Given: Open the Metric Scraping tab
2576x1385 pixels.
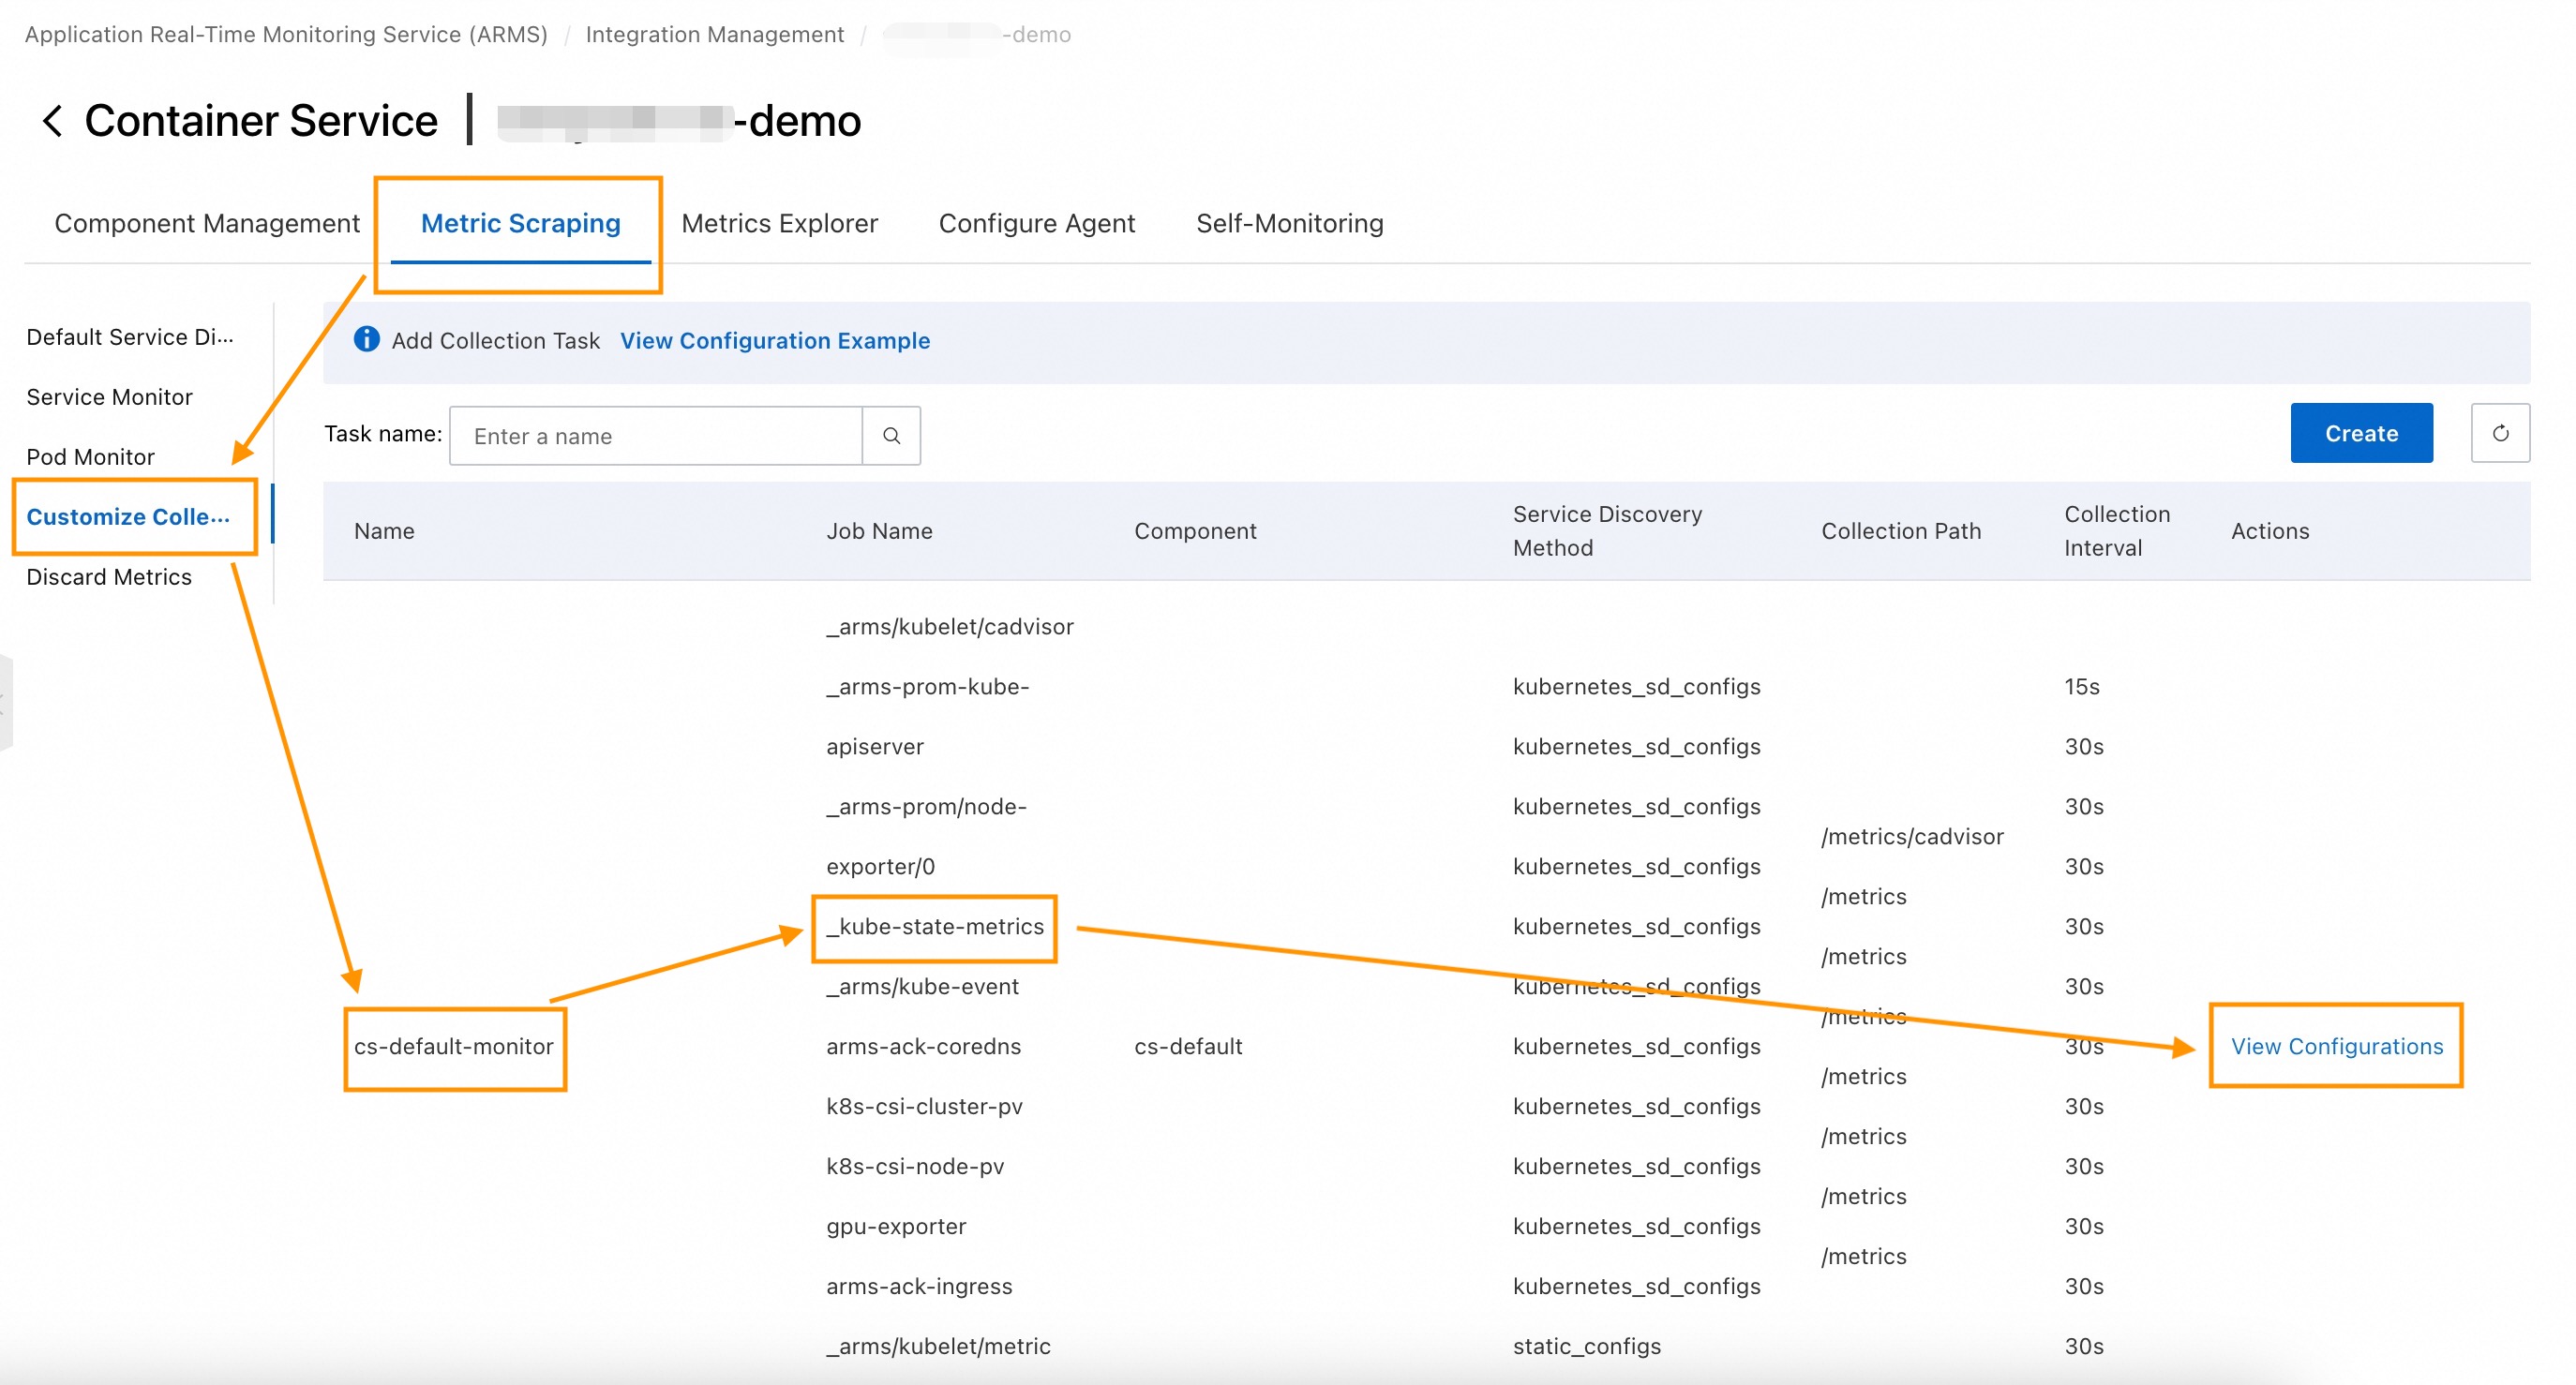Looking at the screenshot, I should tap(520, 223).
